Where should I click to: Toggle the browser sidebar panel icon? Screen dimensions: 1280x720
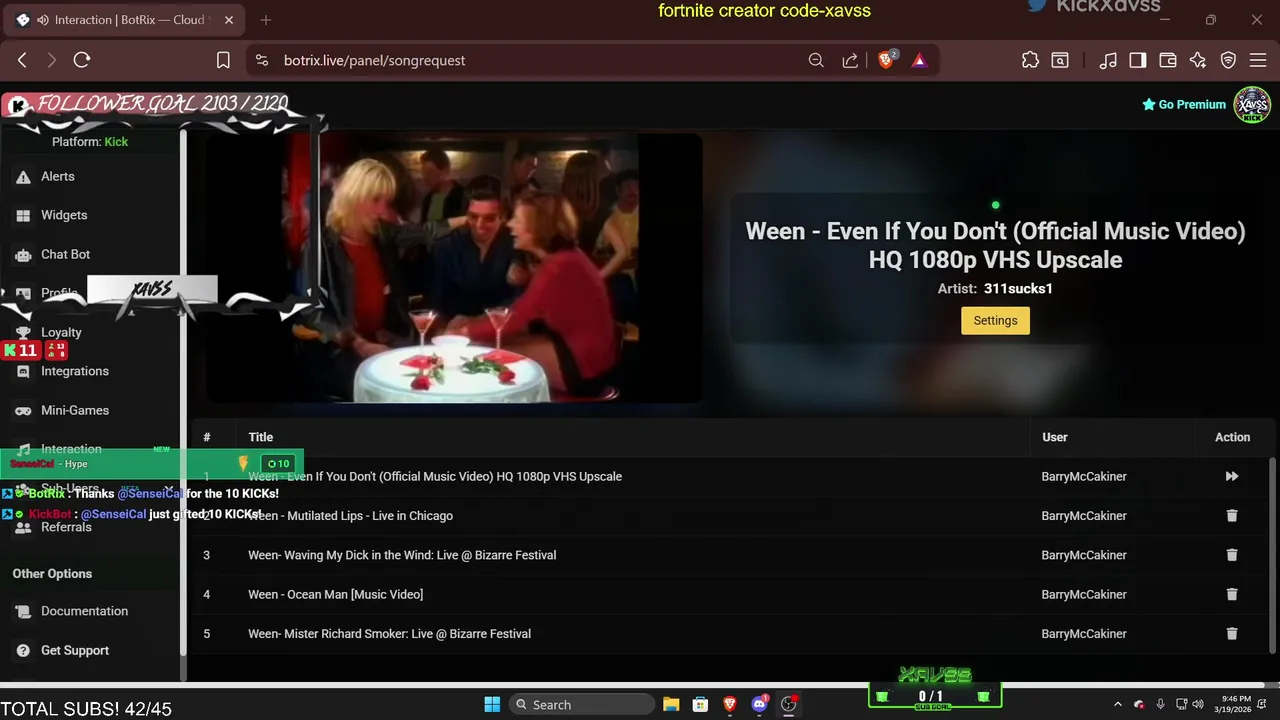(1138, 60)
